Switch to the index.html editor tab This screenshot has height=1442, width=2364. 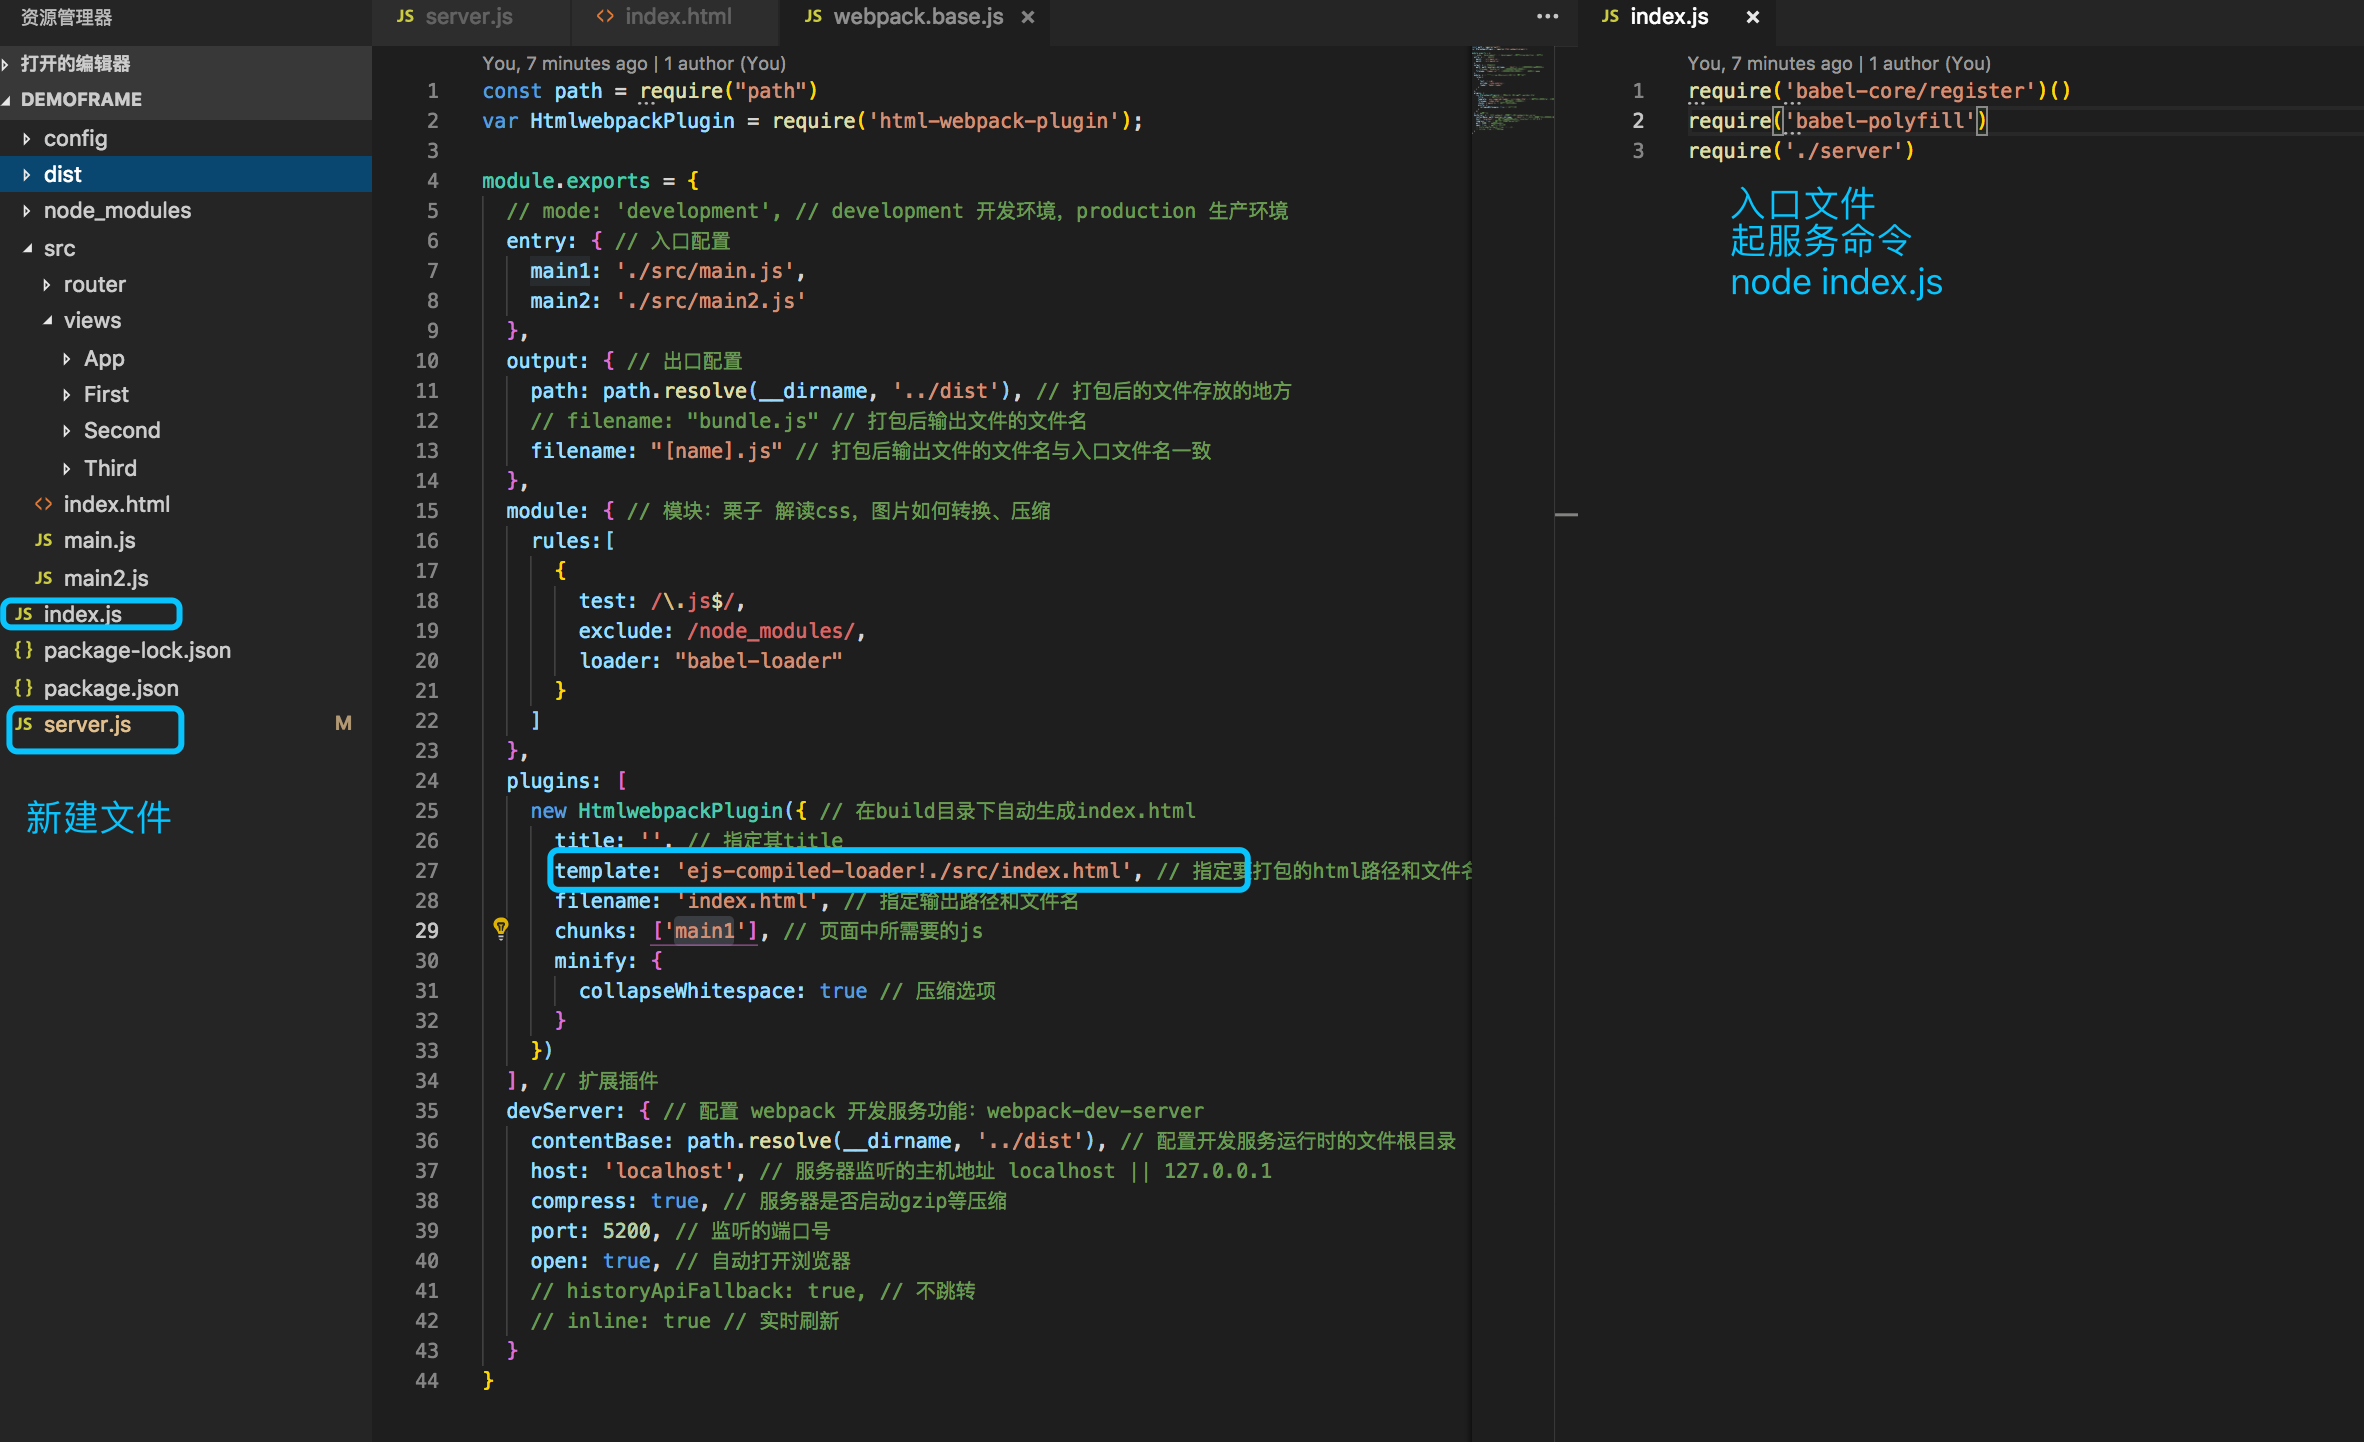click(x=677, y=17)
